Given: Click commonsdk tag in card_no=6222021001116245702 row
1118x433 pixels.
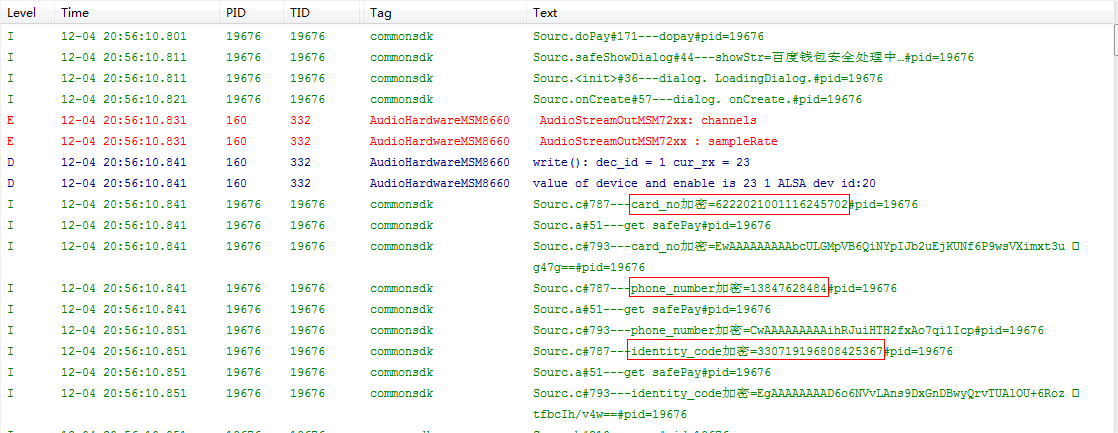Looking at the screenshot, I should click(x=401, y=205).
